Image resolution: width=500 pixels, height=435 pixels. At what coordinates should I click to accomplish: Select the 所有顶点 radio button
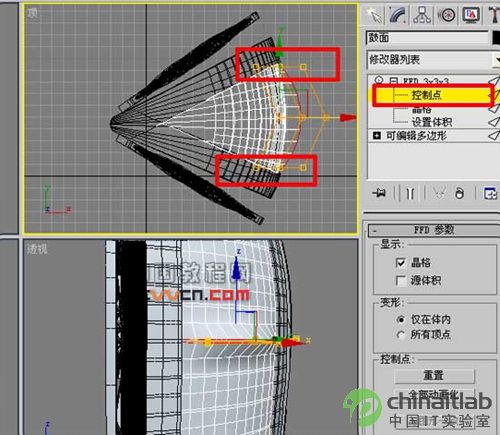401,335
